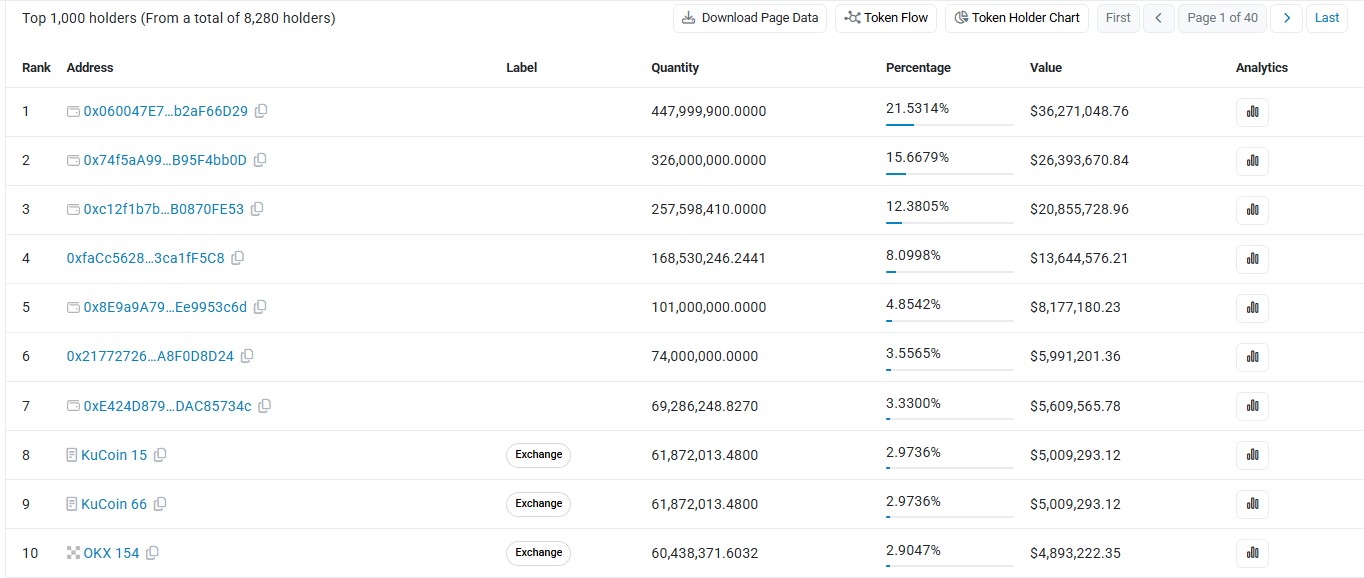Click the OKX 154 identicon
This screenshot has height=578, width=1364.
click(x=73, y=553)
